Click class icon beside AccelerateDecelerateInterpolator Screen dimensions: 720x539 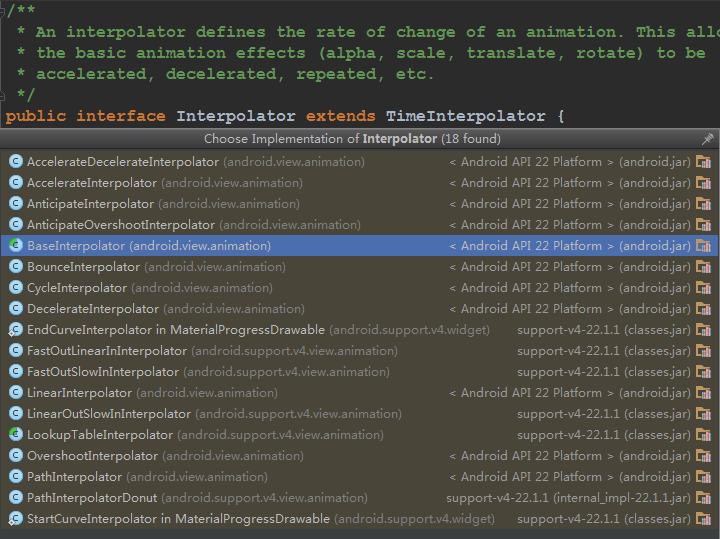tap(15, 162)
